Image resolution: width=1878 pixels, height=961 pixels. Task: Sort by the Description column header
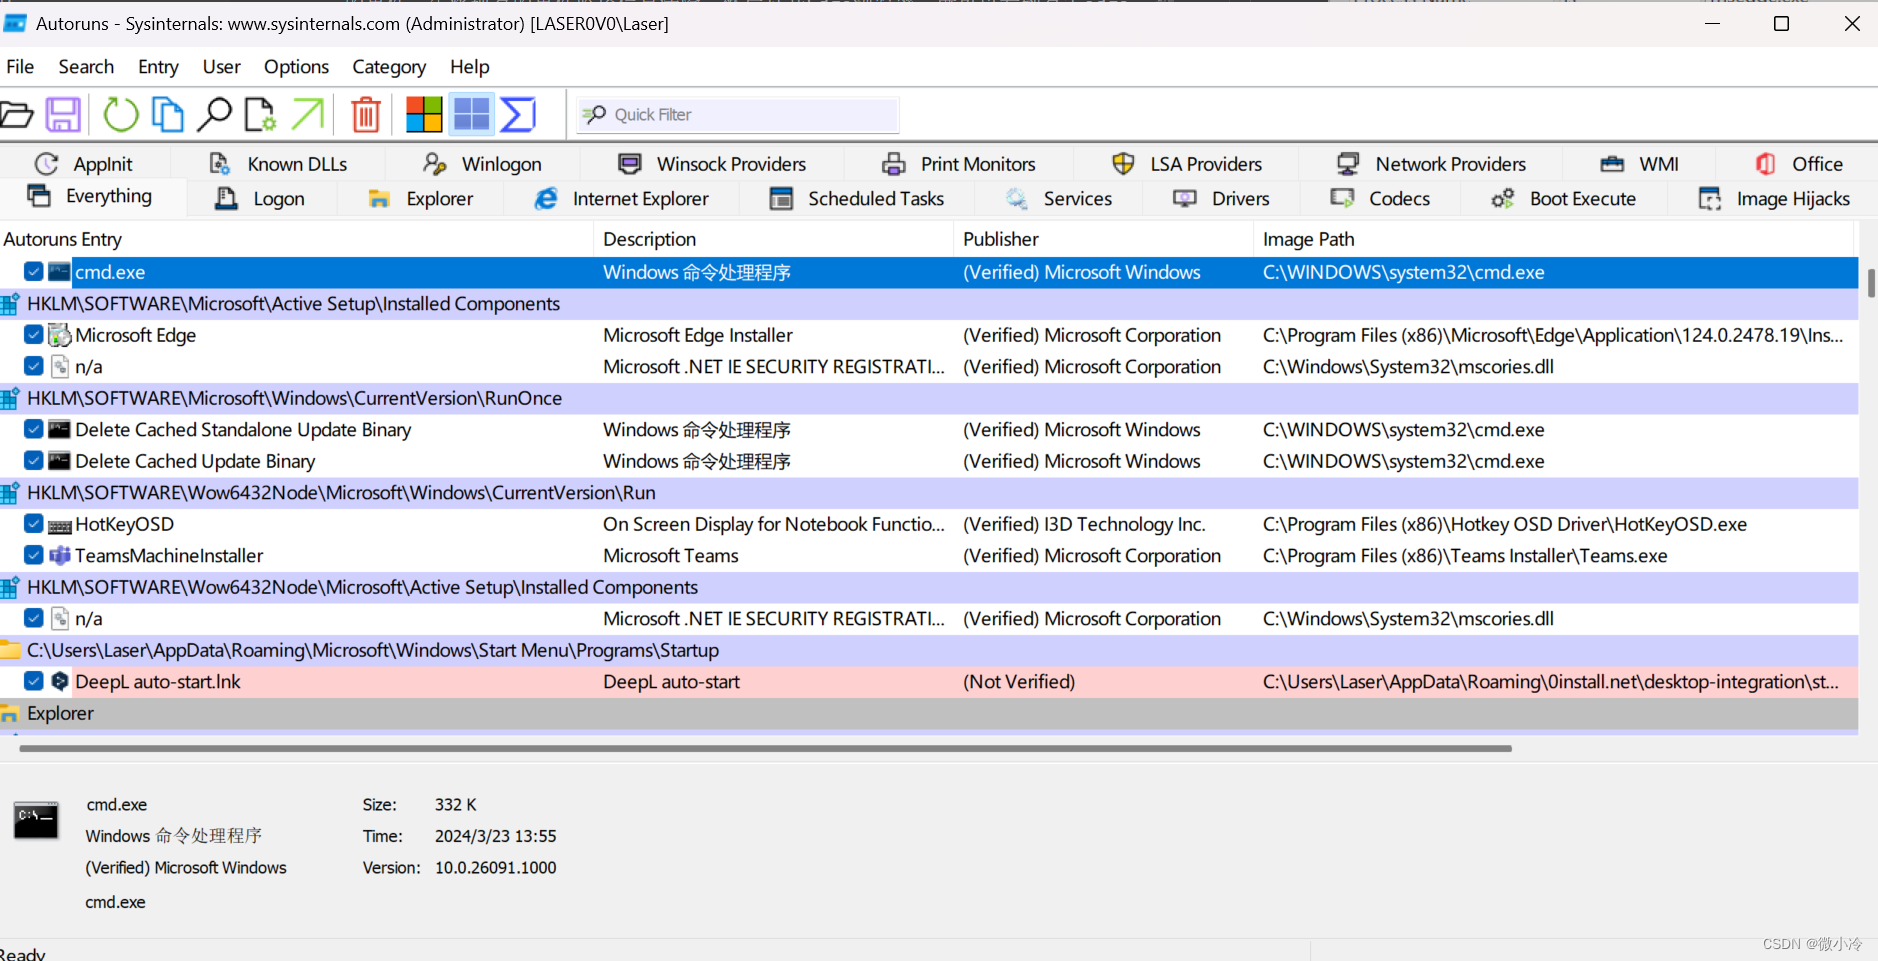point(774,239)
